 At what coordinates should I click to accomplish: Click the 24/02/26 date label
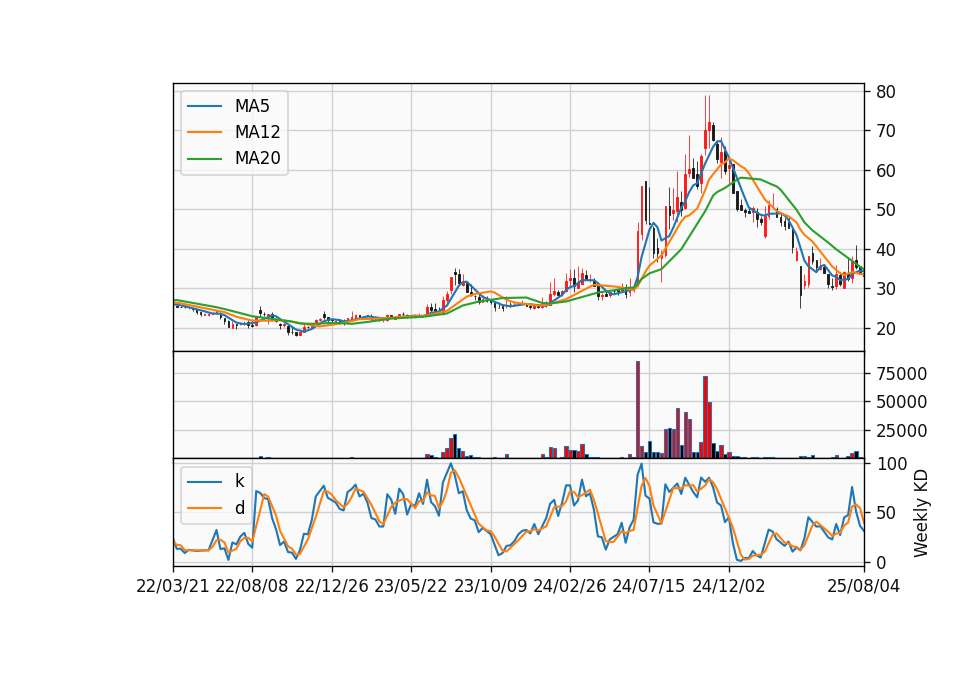point(569,586)
